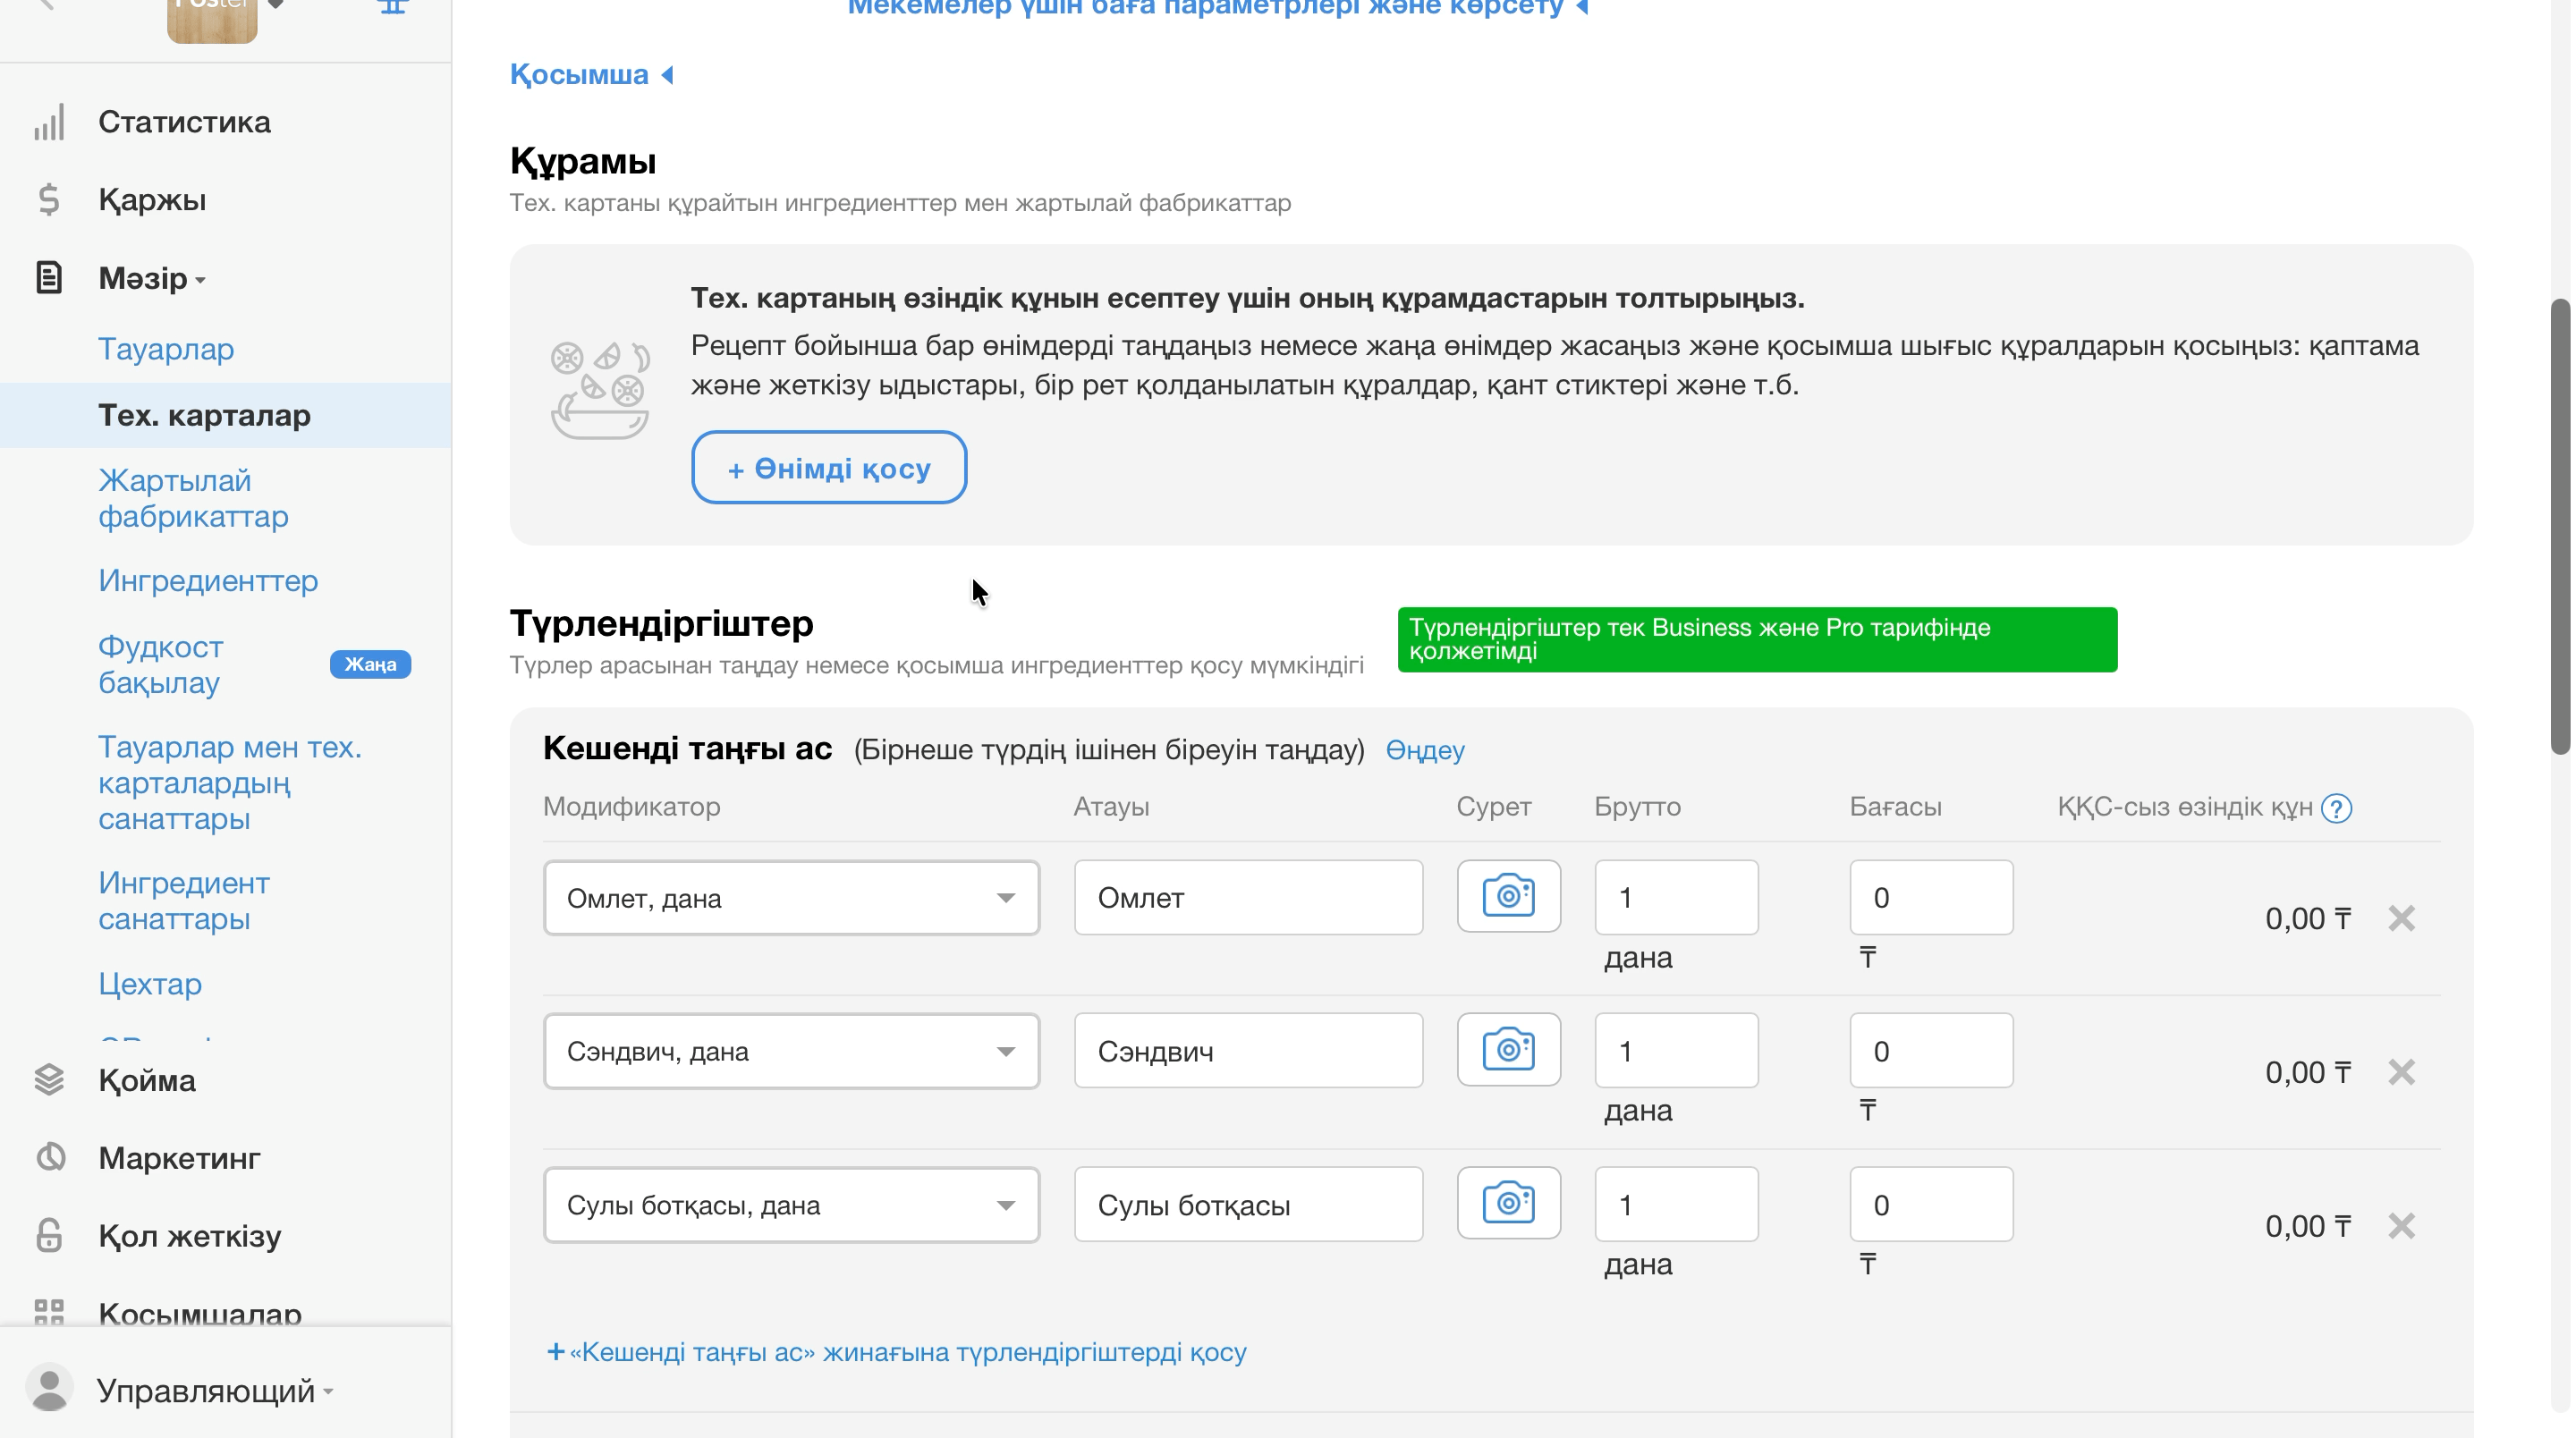Expand the Мәзір menu section
The image size is (2576, 1438).
pyautogui.click(x=152, y=278)
